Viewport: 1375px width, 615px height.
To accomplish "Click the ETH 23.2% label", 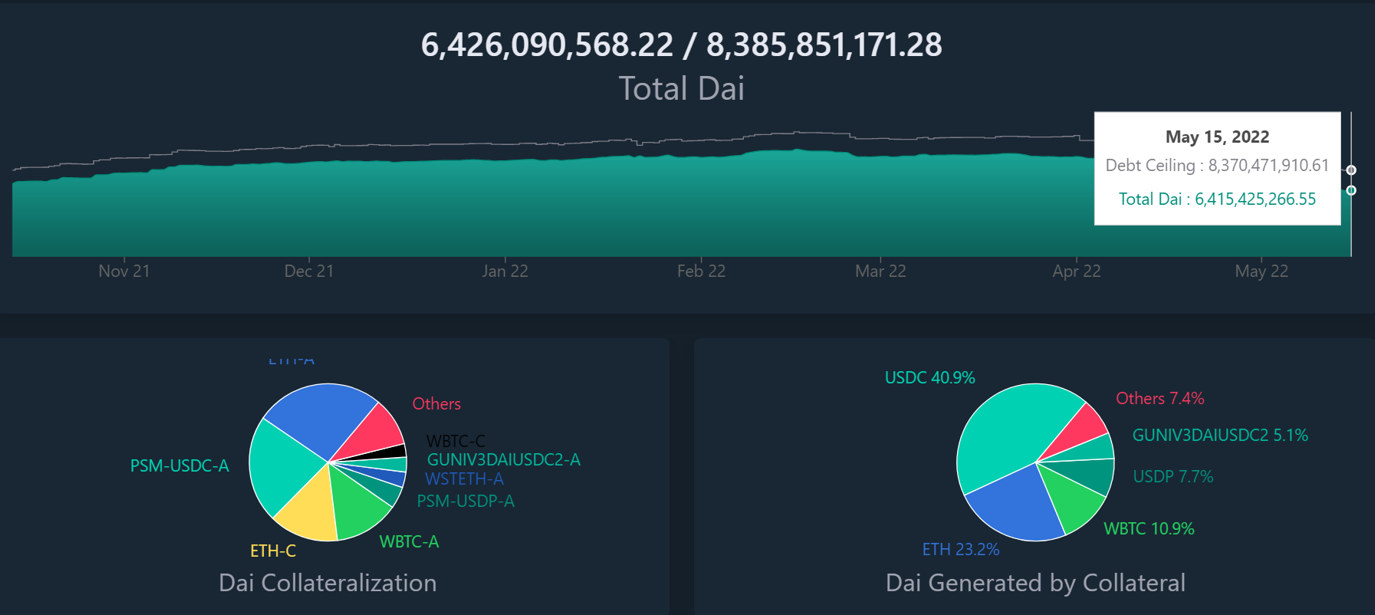I will 960,549.
